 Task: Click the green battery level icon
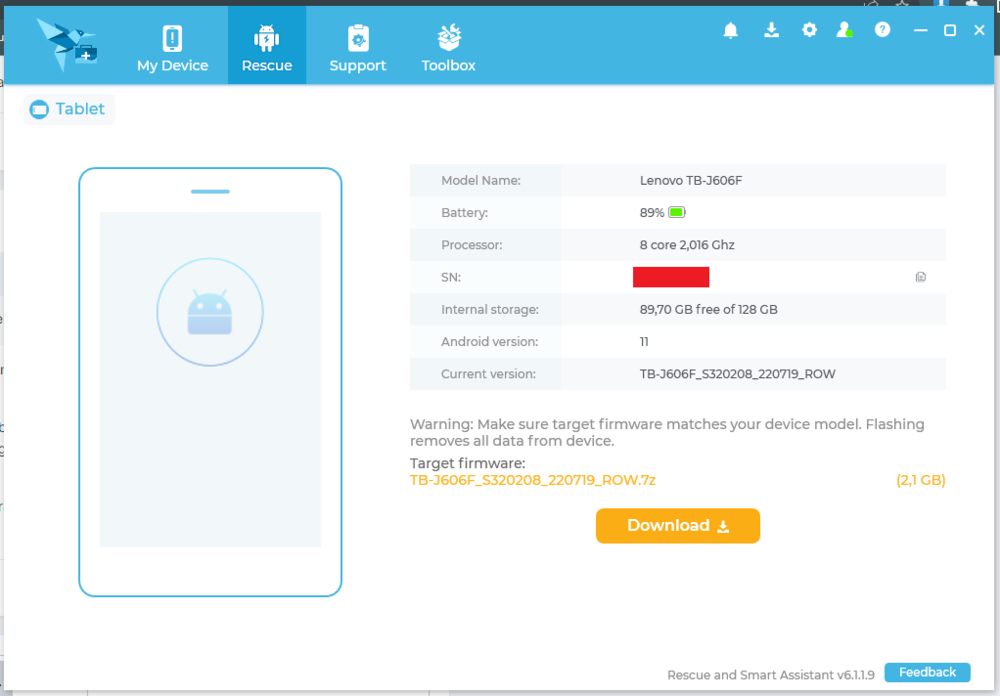coord(677,213)
